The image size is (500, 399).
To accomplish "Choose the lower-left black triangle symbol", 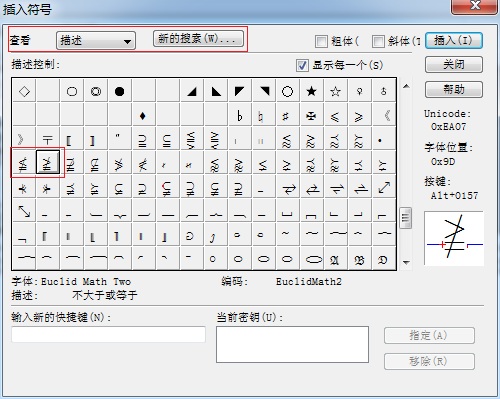I will [x=216, y=91].
